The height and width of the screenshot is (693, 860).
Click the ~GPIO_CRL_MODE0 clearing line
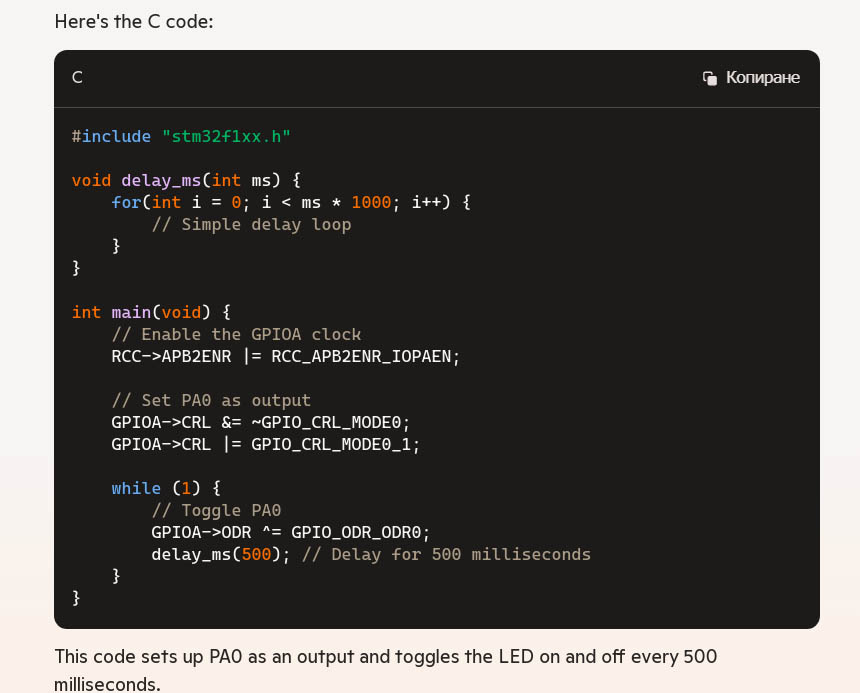pyautogui.click(x=261, y=422)
